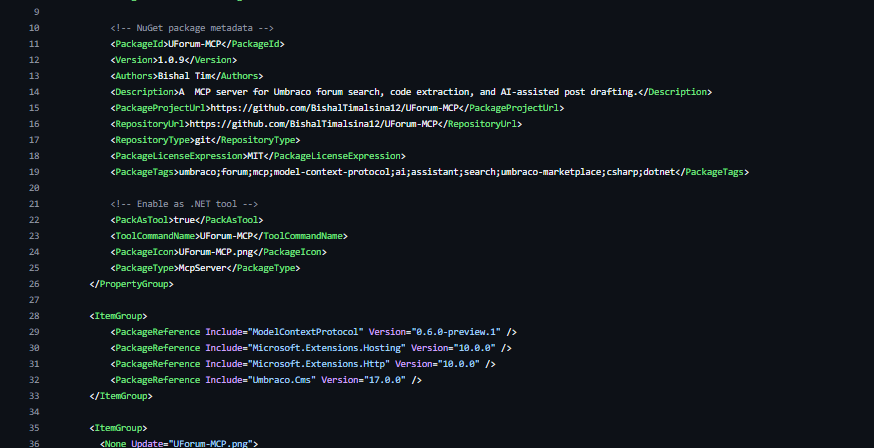The image size is (874, 448).
Task: Click line number 11 in the gutter
Action: coord(35,44)
